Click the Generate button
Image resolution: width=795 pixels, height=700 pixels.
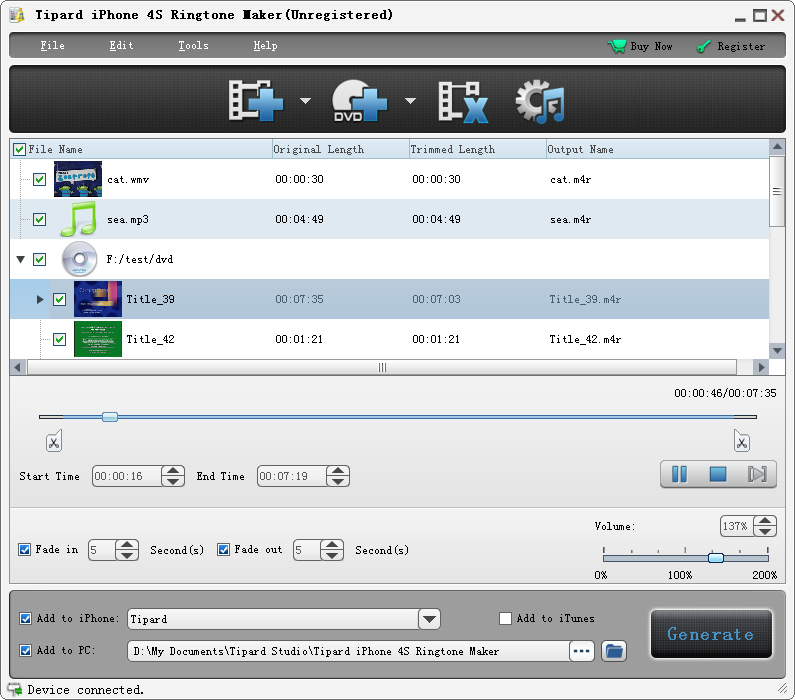[x=710, y=634]
